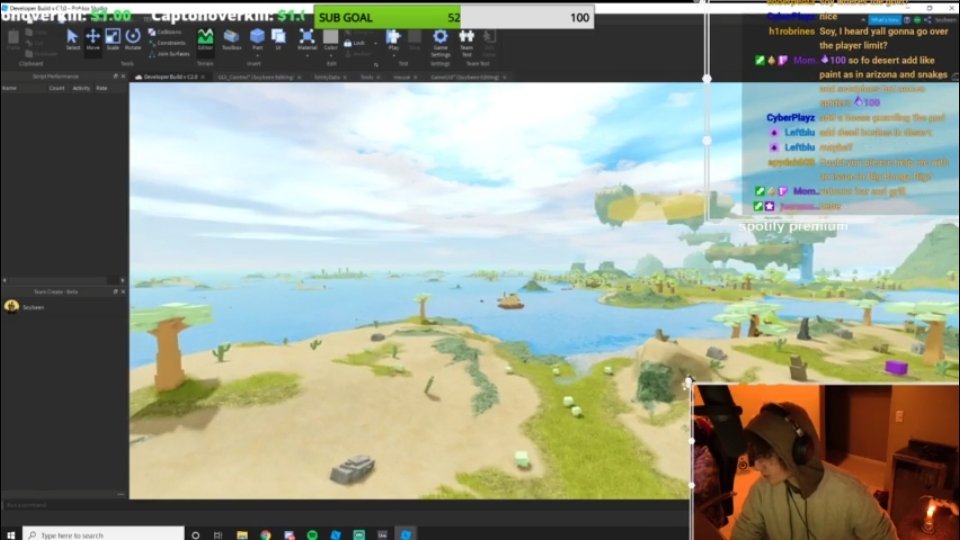Toggle Collisions option
This screenshot has width=960, height=540.
[x=165, y=32]
